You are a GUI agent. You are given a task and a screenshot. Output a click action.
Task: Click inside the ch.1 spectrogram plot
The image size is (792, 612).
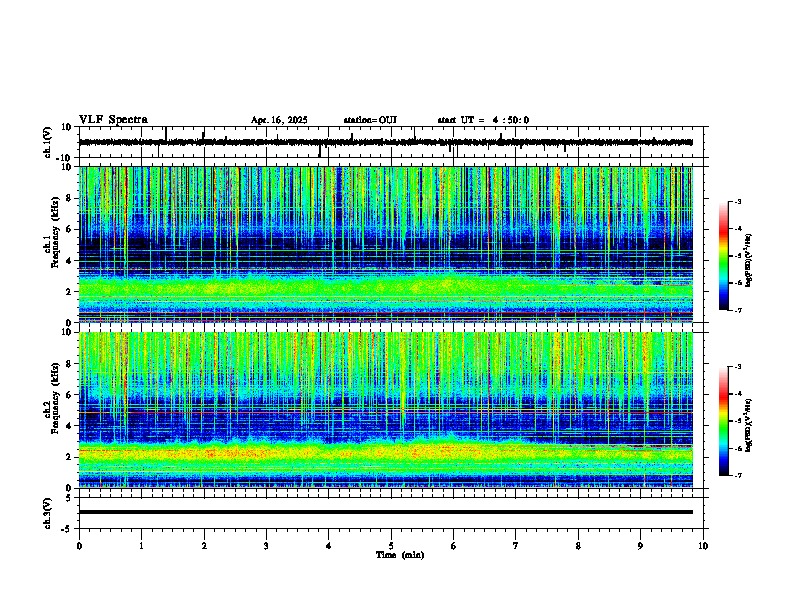click(386, 244)
